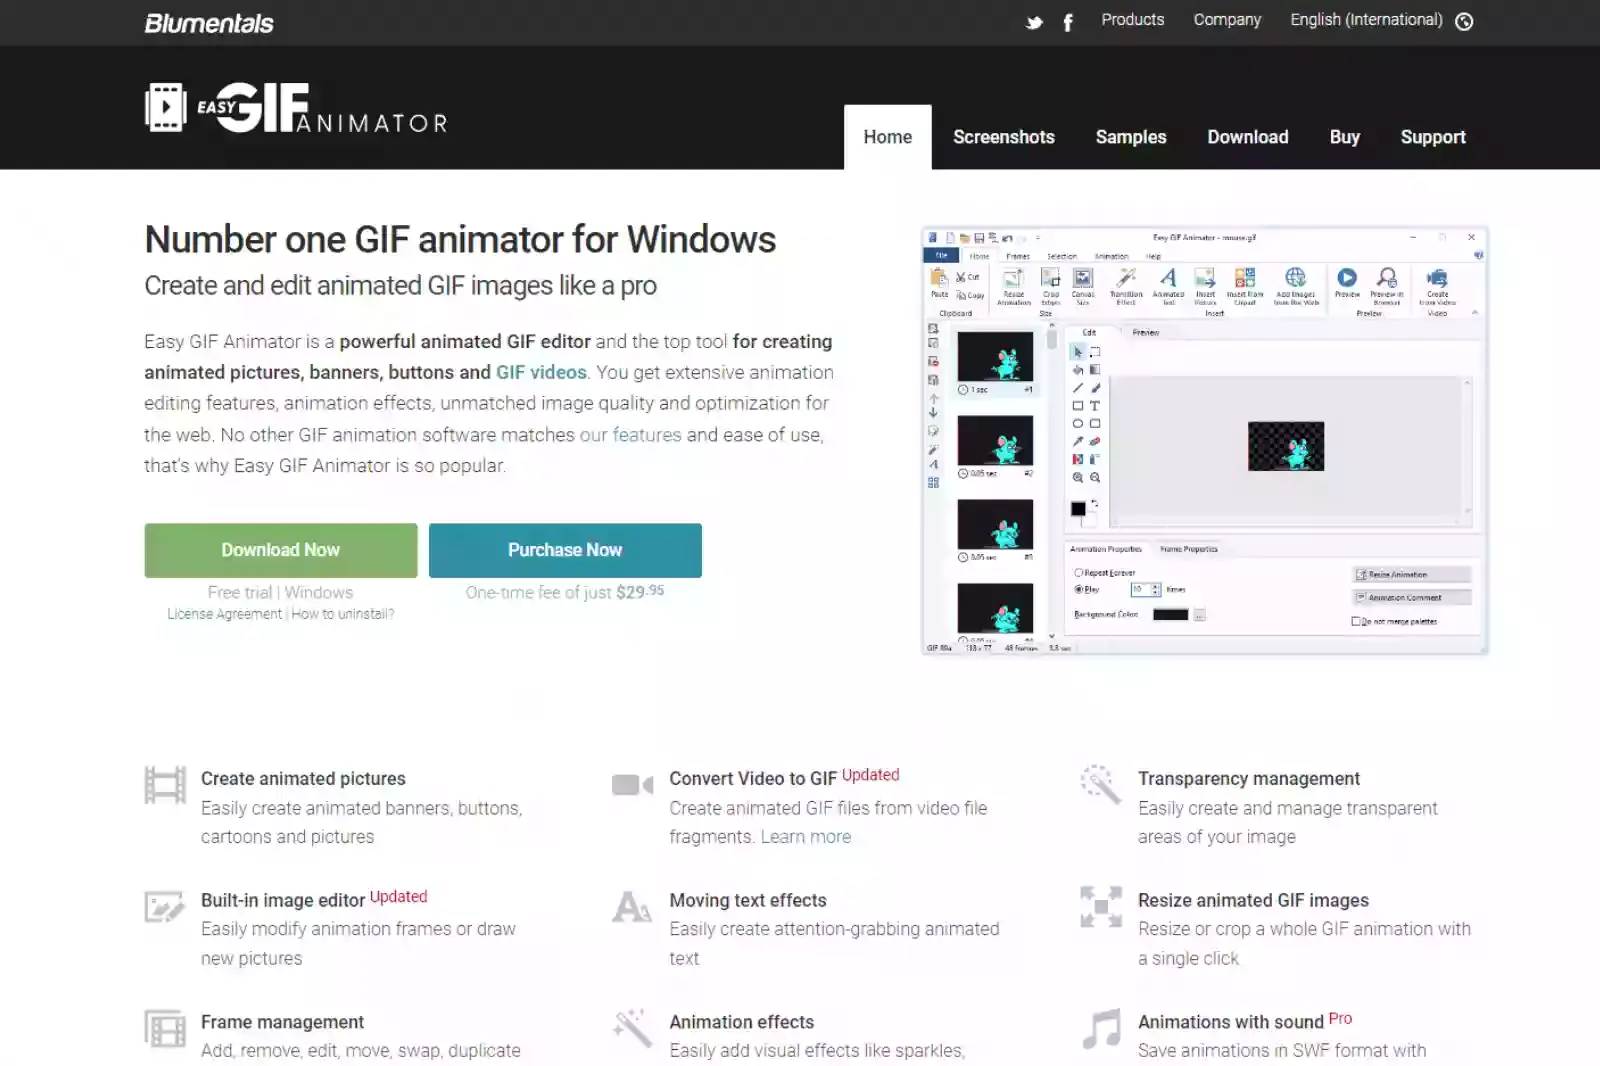Open the Screenshots page in the navigation
The image size is (1600, 1066).
[1004, 137]
